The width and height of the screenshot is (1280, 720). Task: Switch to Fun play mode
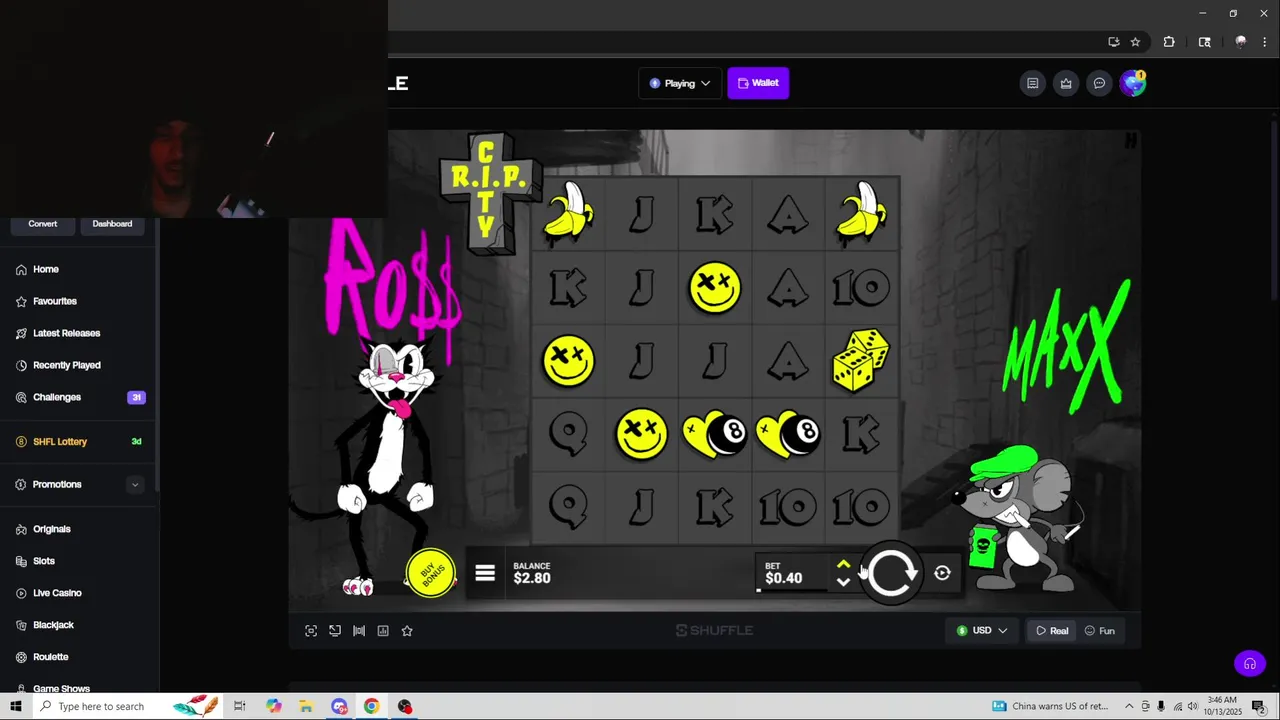click(x=1100, y=631)
